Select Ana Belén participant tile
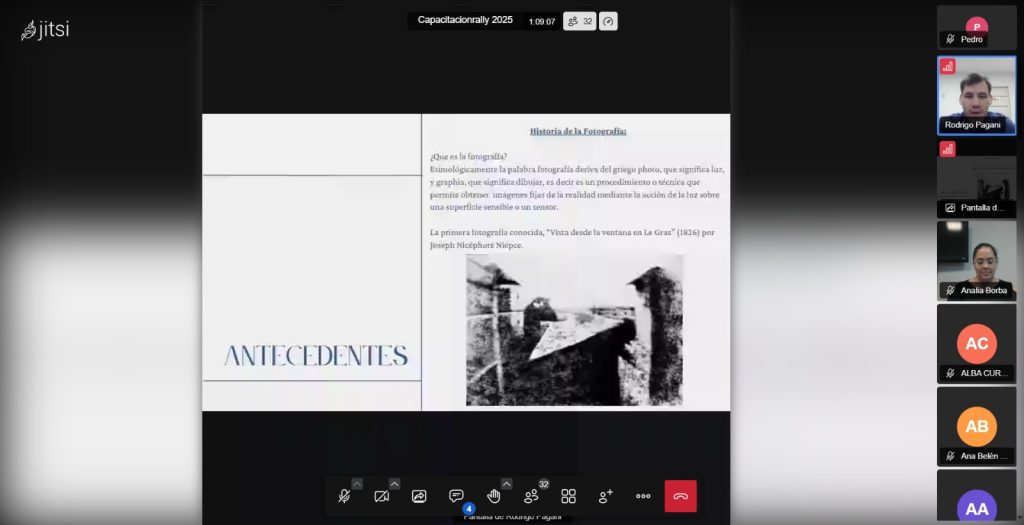Image resolution: width=1024 pixels, height=525 pixels. coord(976,426)
